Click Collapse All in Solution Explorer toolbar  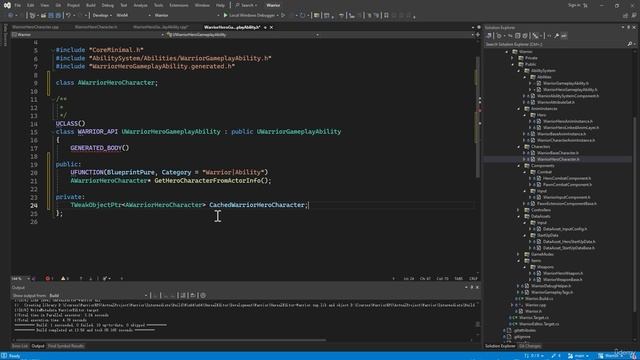pos(518,36)
